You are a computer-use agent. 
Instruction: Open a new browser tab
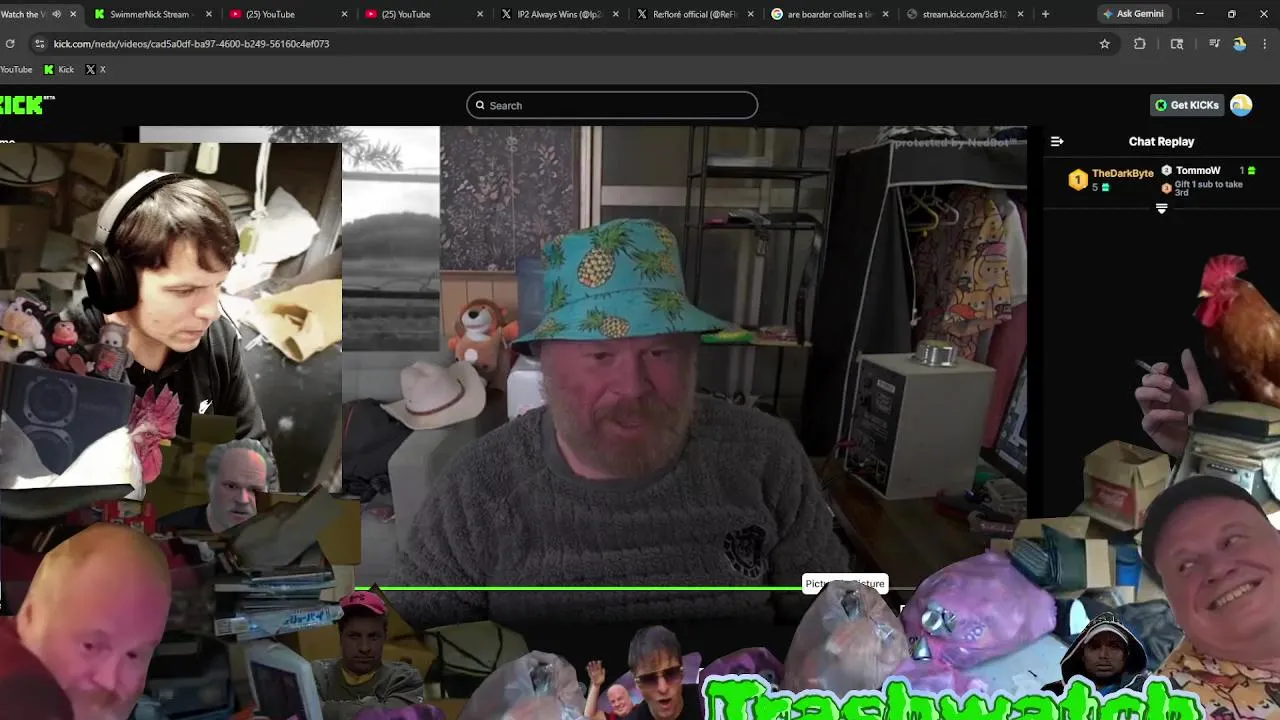pos(1045,14)
